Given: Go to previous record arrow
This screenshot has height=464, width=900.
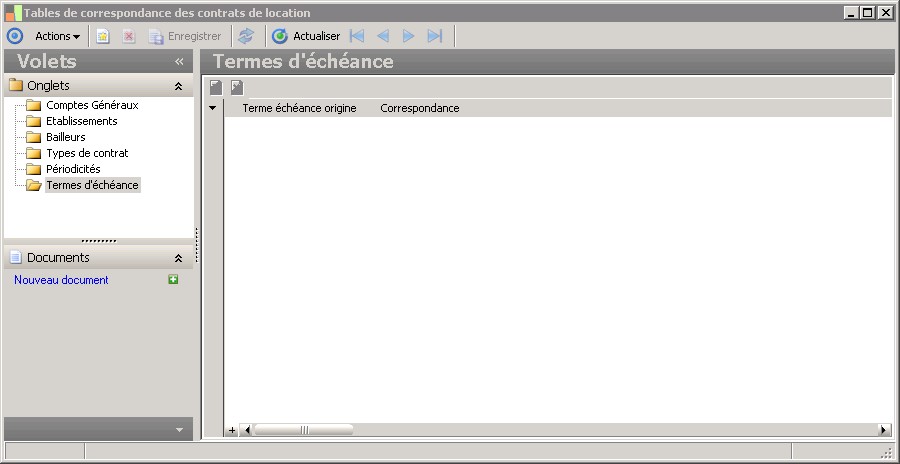Looking at the screenshot, I should [x=383, y=36].
